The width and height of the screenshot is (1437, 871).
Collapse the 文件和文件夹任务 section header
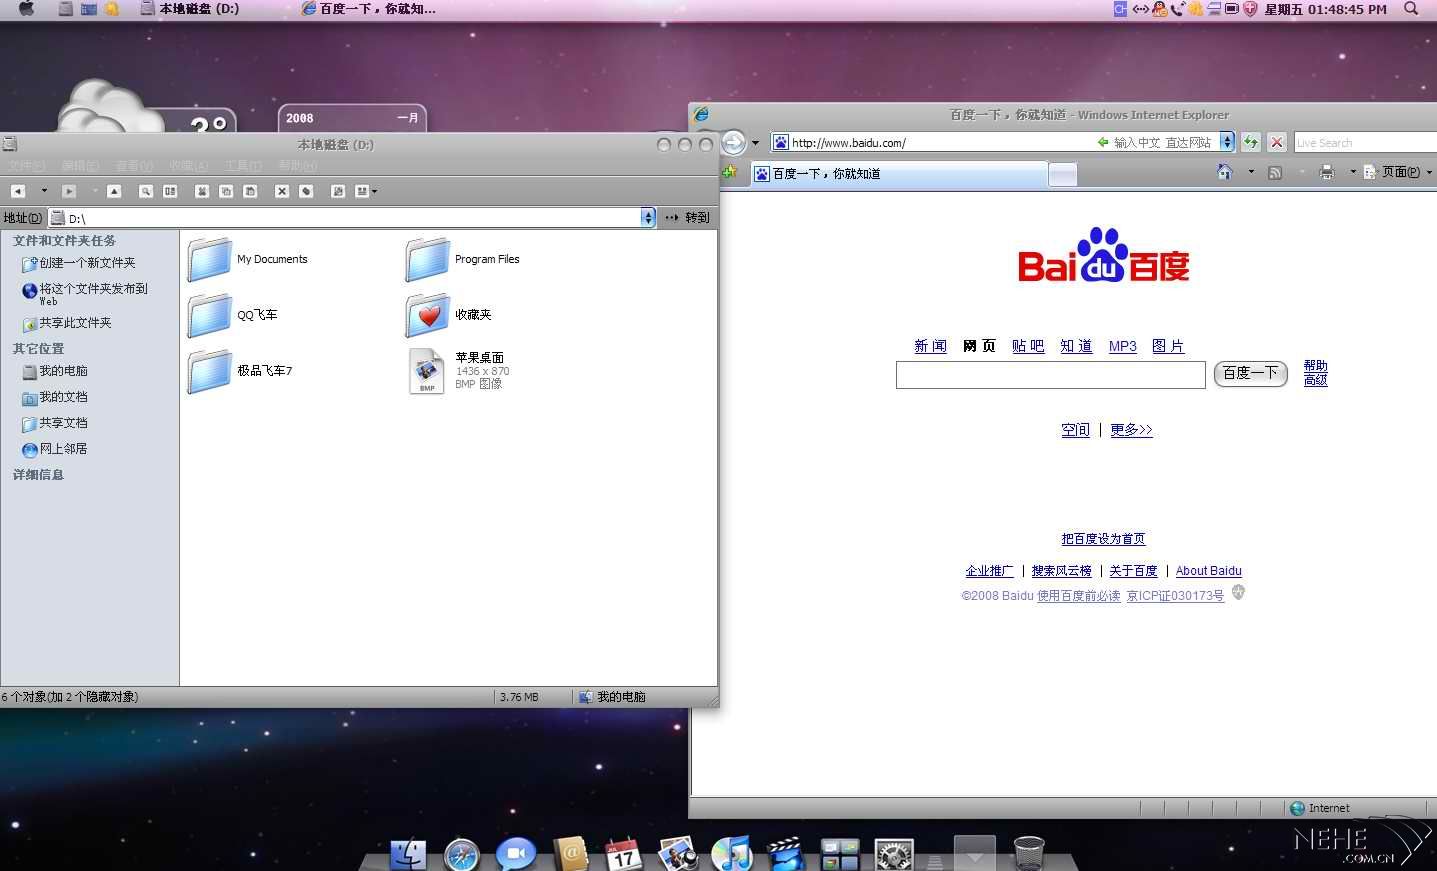click(64, 241)
